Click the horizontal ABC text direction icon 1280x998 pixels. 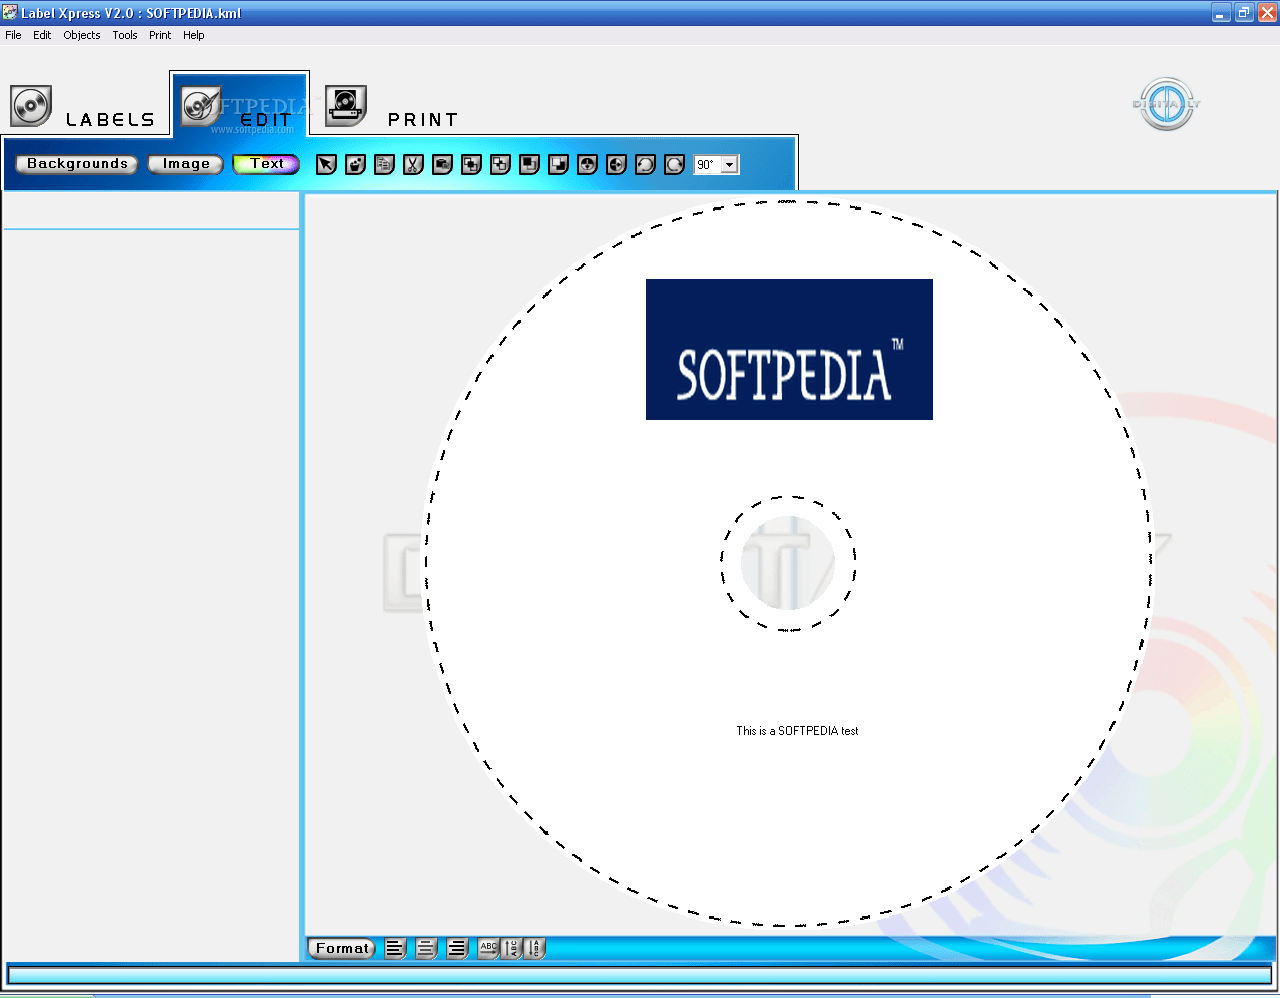(488, 948)
